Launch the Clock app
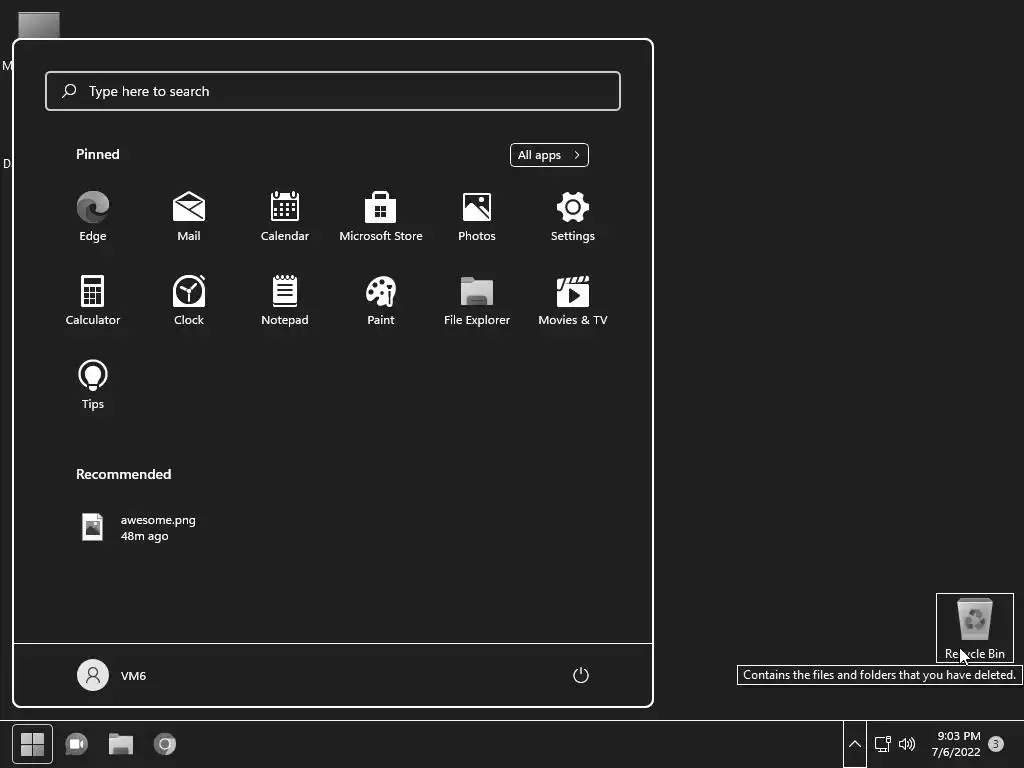Image resolution: width=1024 pixels, height=768 pixels. coord(189,300)
